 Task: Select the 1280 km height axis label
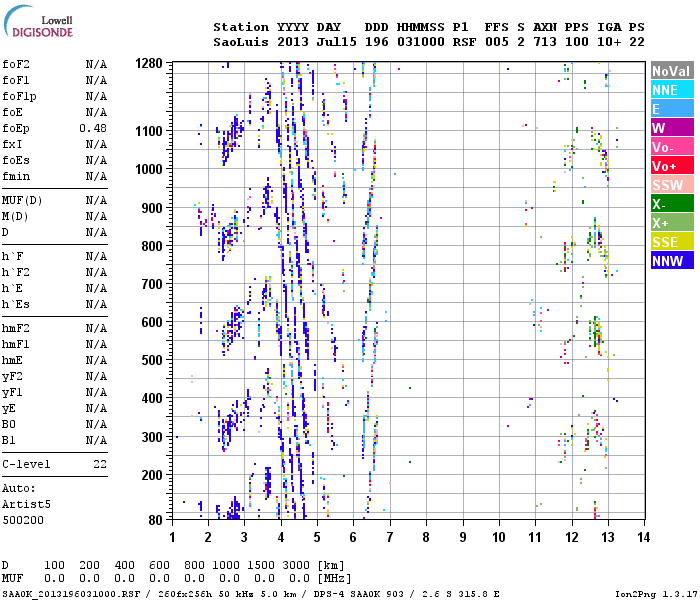[149, 64]
